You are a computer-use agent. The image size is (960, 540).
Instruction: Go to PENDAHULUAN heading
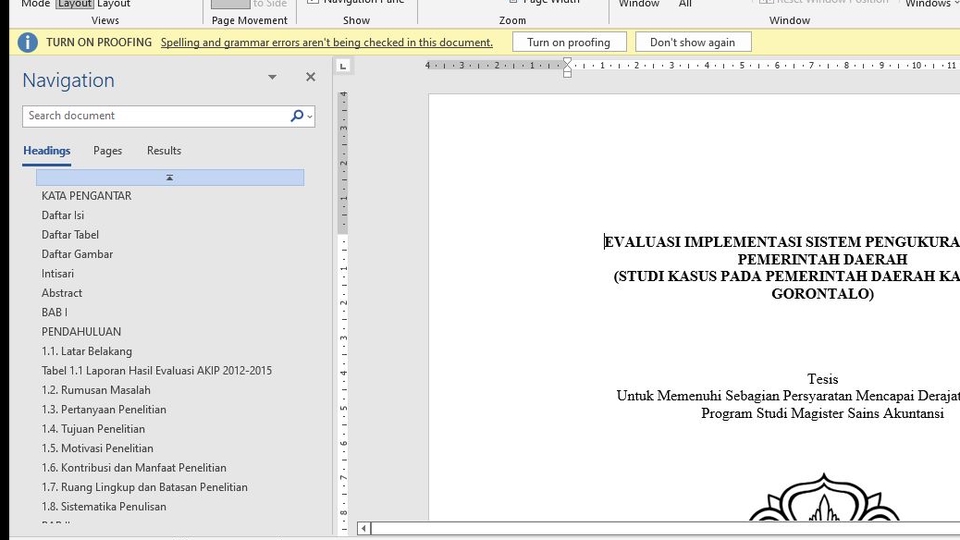(81, 332)
